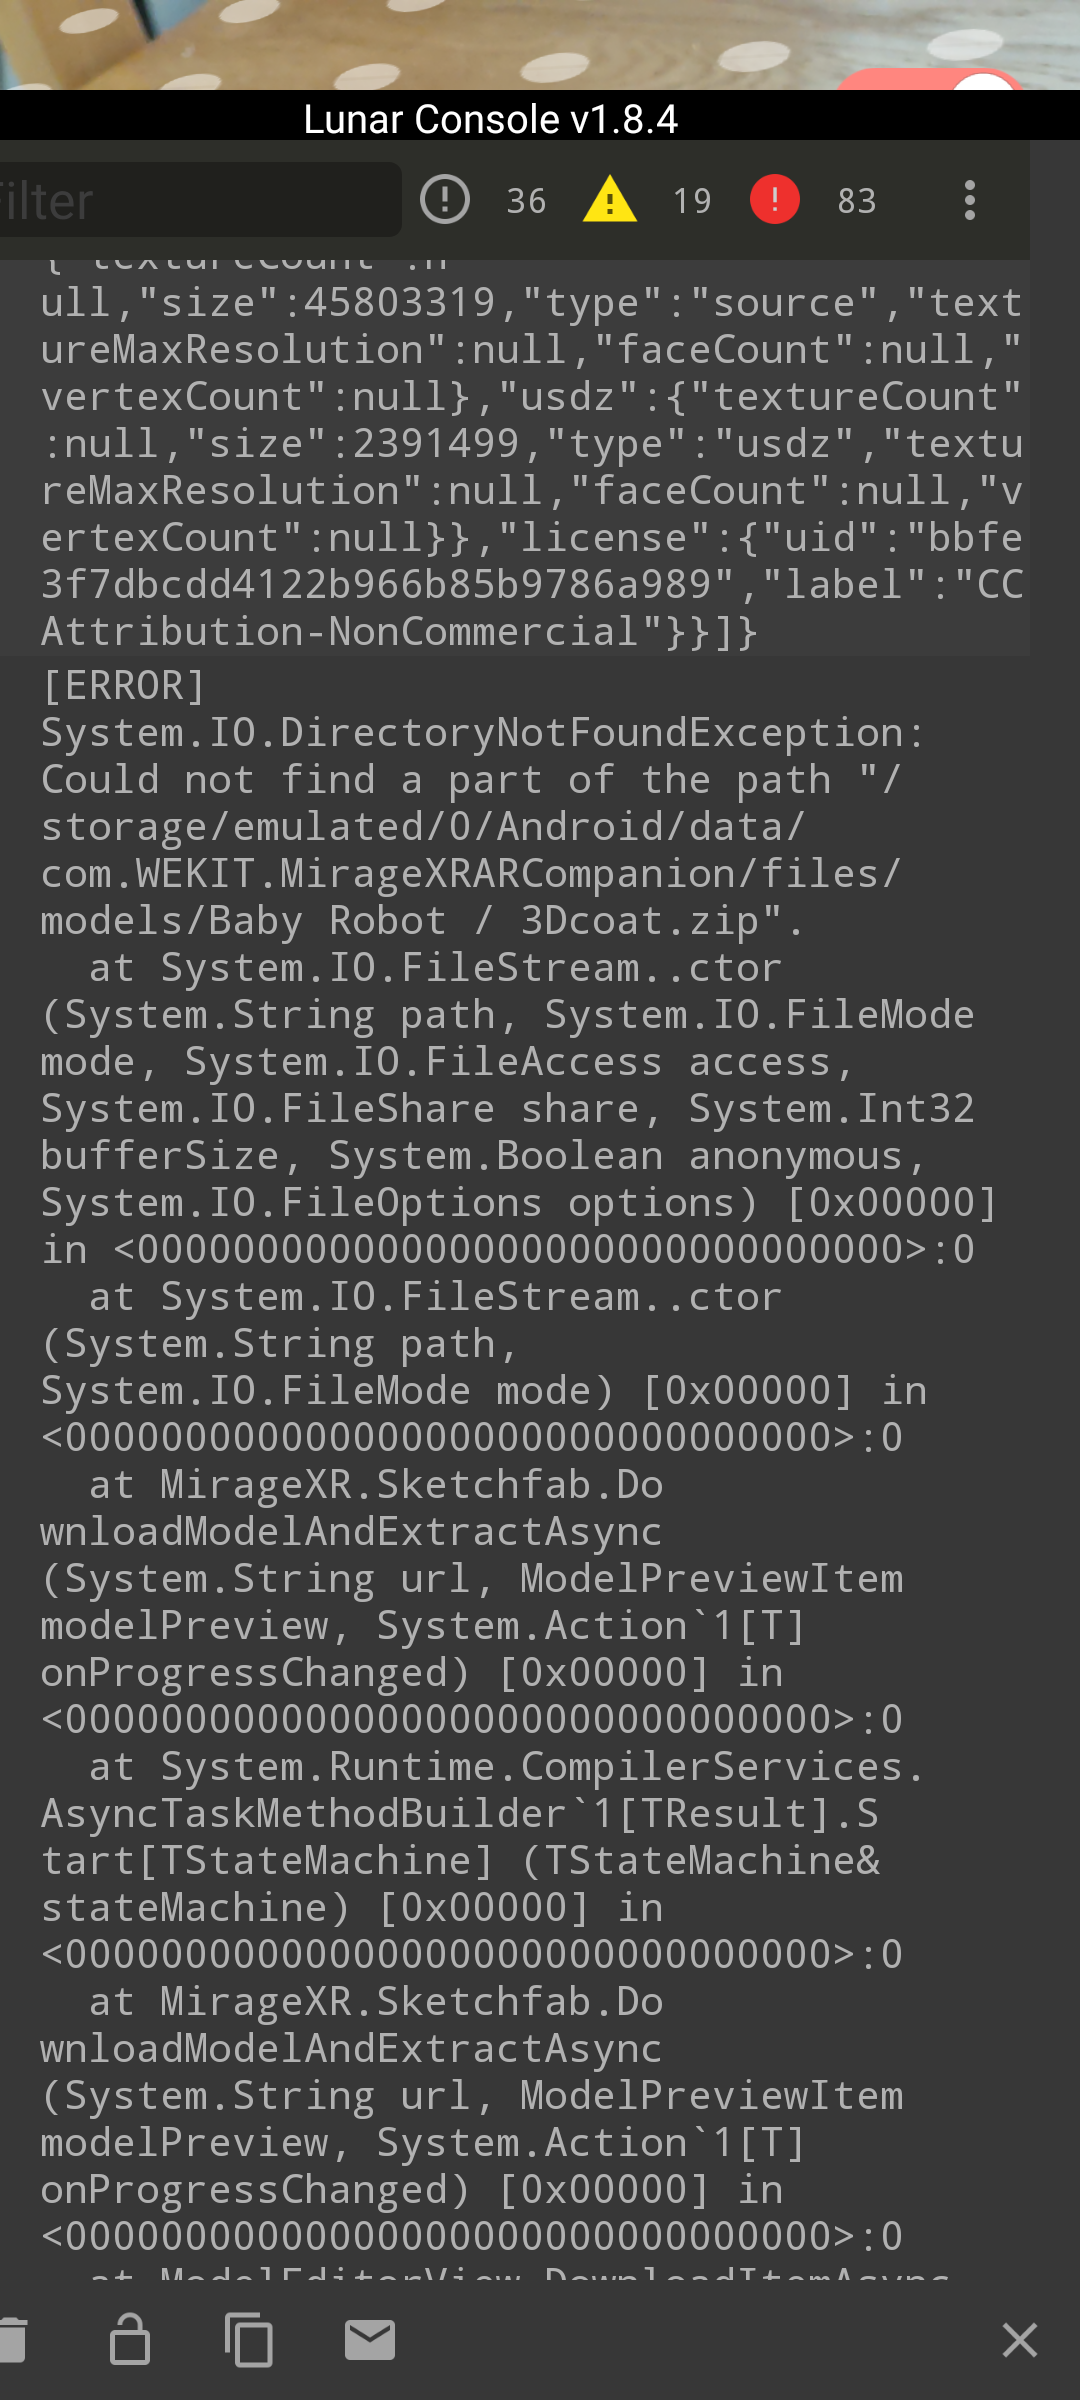Click the CC Attribution-NonCommercial license text
This screenshot has height=2400, width=1080.
click(400, 630)
